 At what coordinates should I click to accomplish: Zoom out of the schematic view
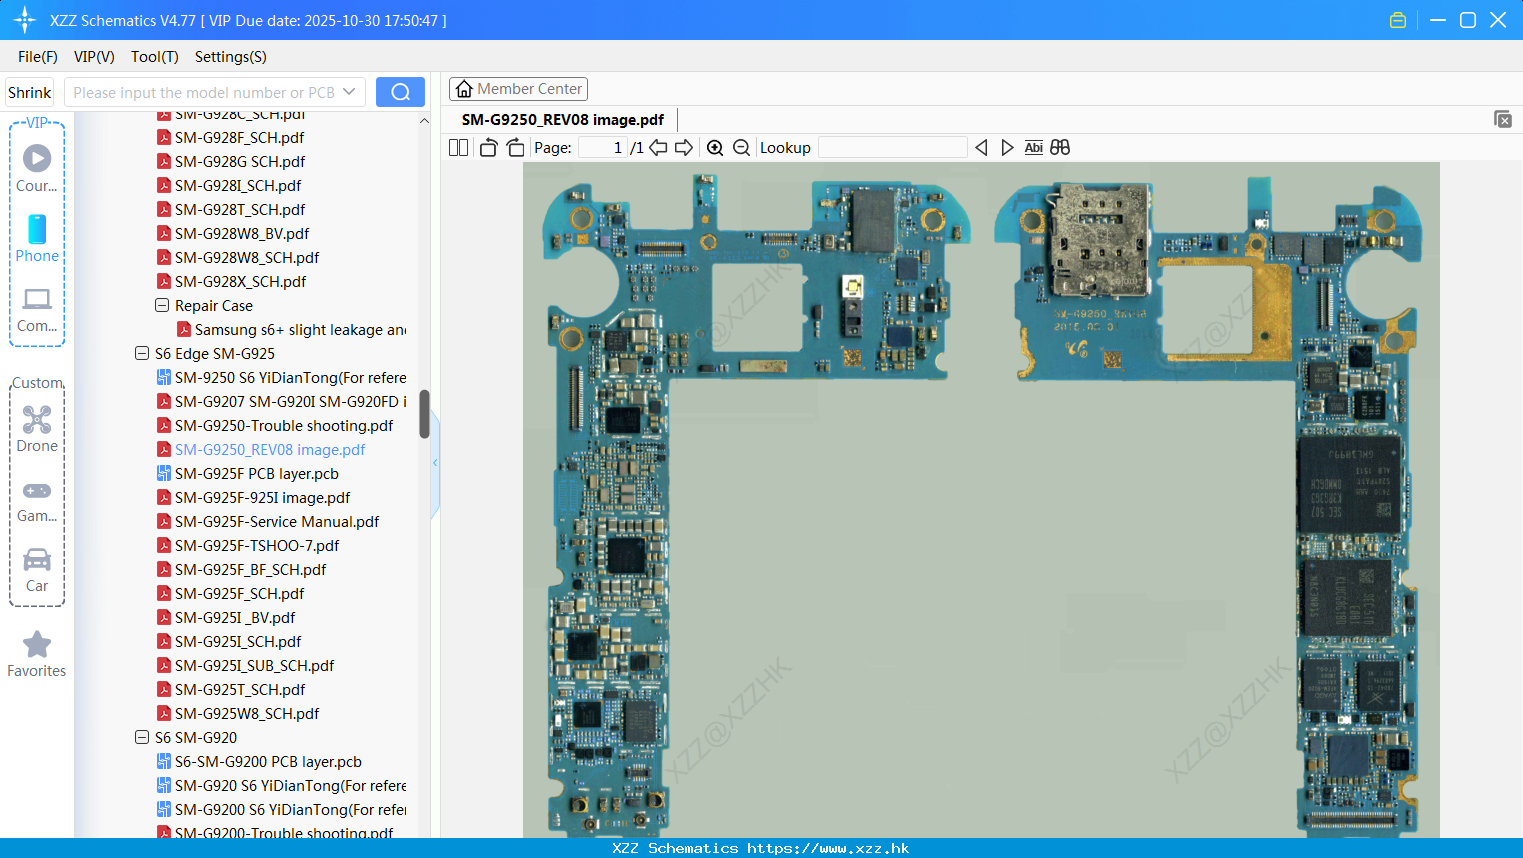pyautogui.click(x=741, y=147)
